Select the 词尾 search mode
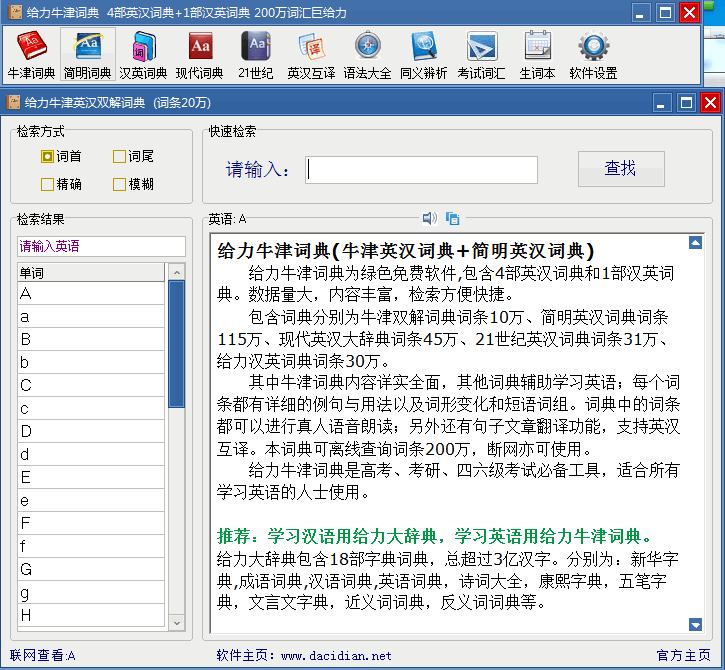This screenshot has height=670, width=725. (133, 156)
